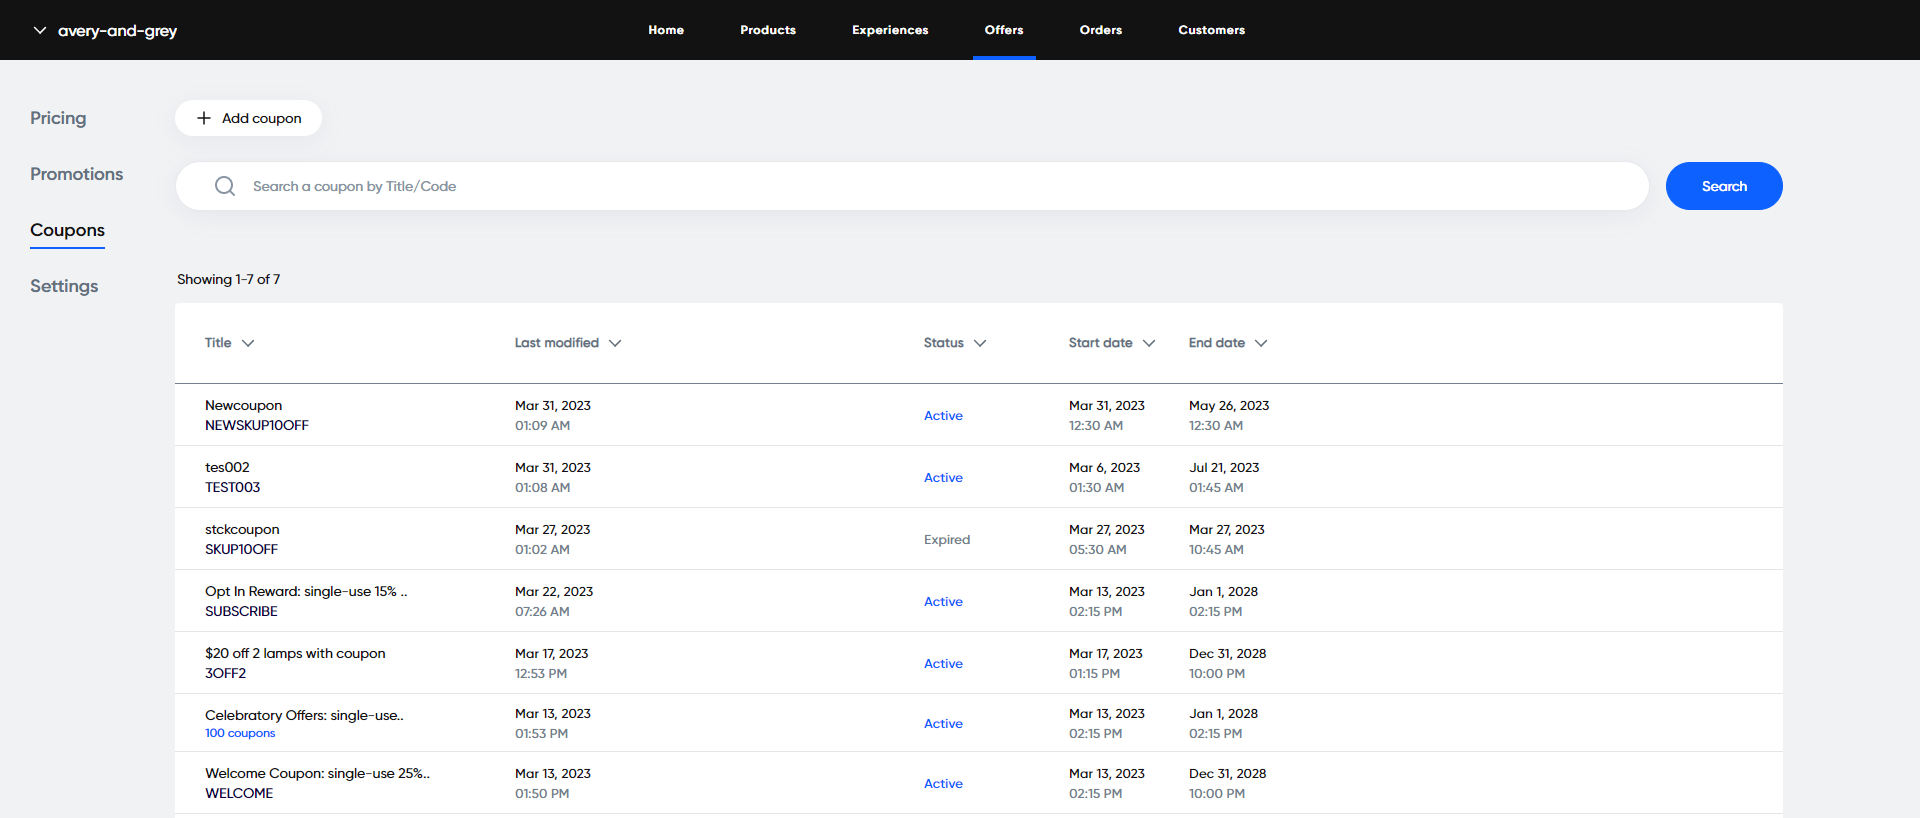
Task: Sort by Start date column chevron
Action: tap(1149, 343)
